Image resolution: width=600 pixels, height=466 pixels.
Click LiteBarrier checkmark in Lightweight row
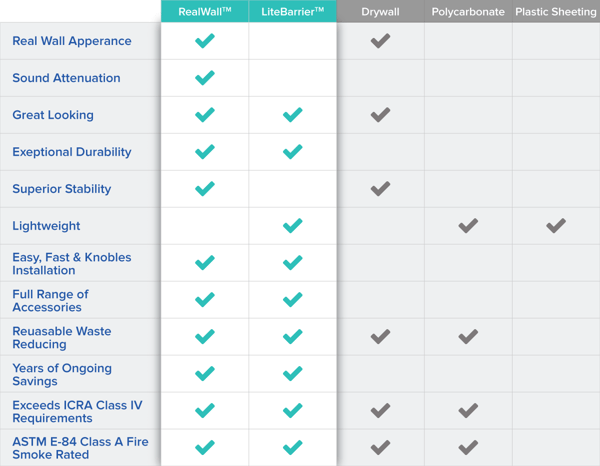coord(293,226)
